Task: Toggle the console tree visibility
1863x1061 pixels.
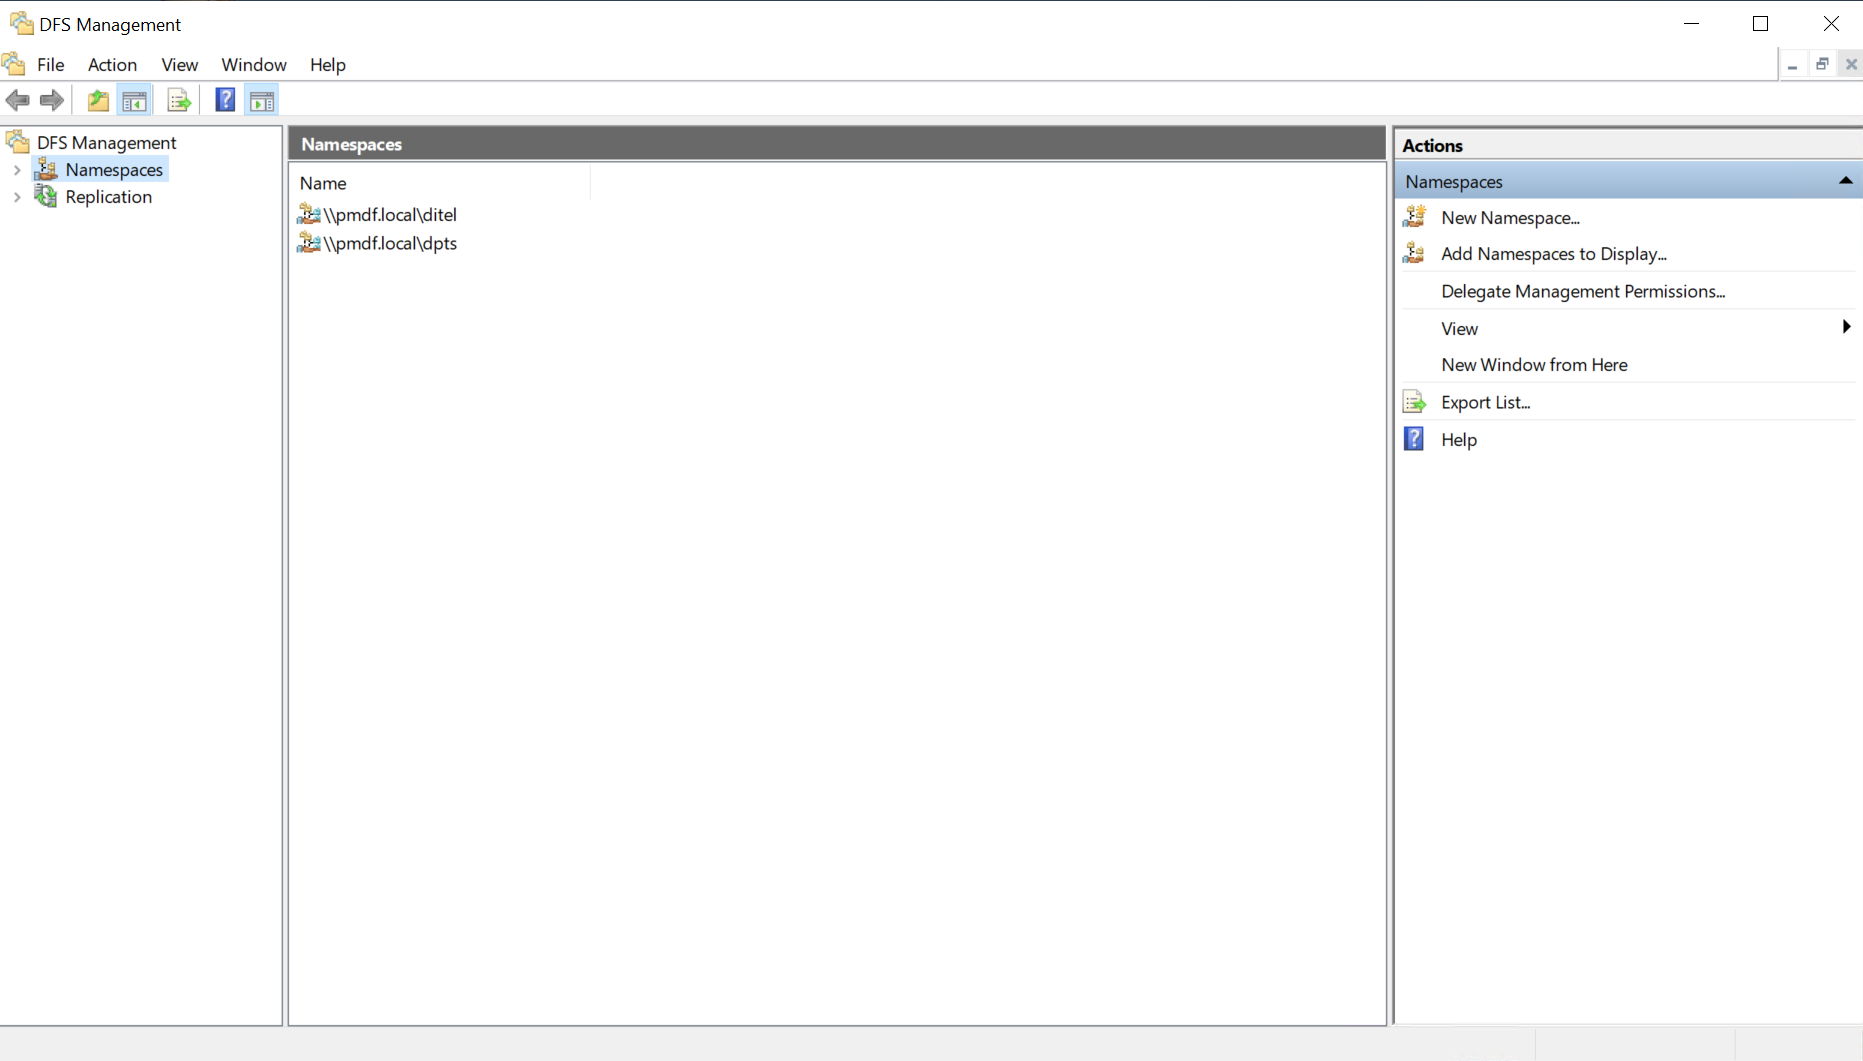Action: (134, 100)
